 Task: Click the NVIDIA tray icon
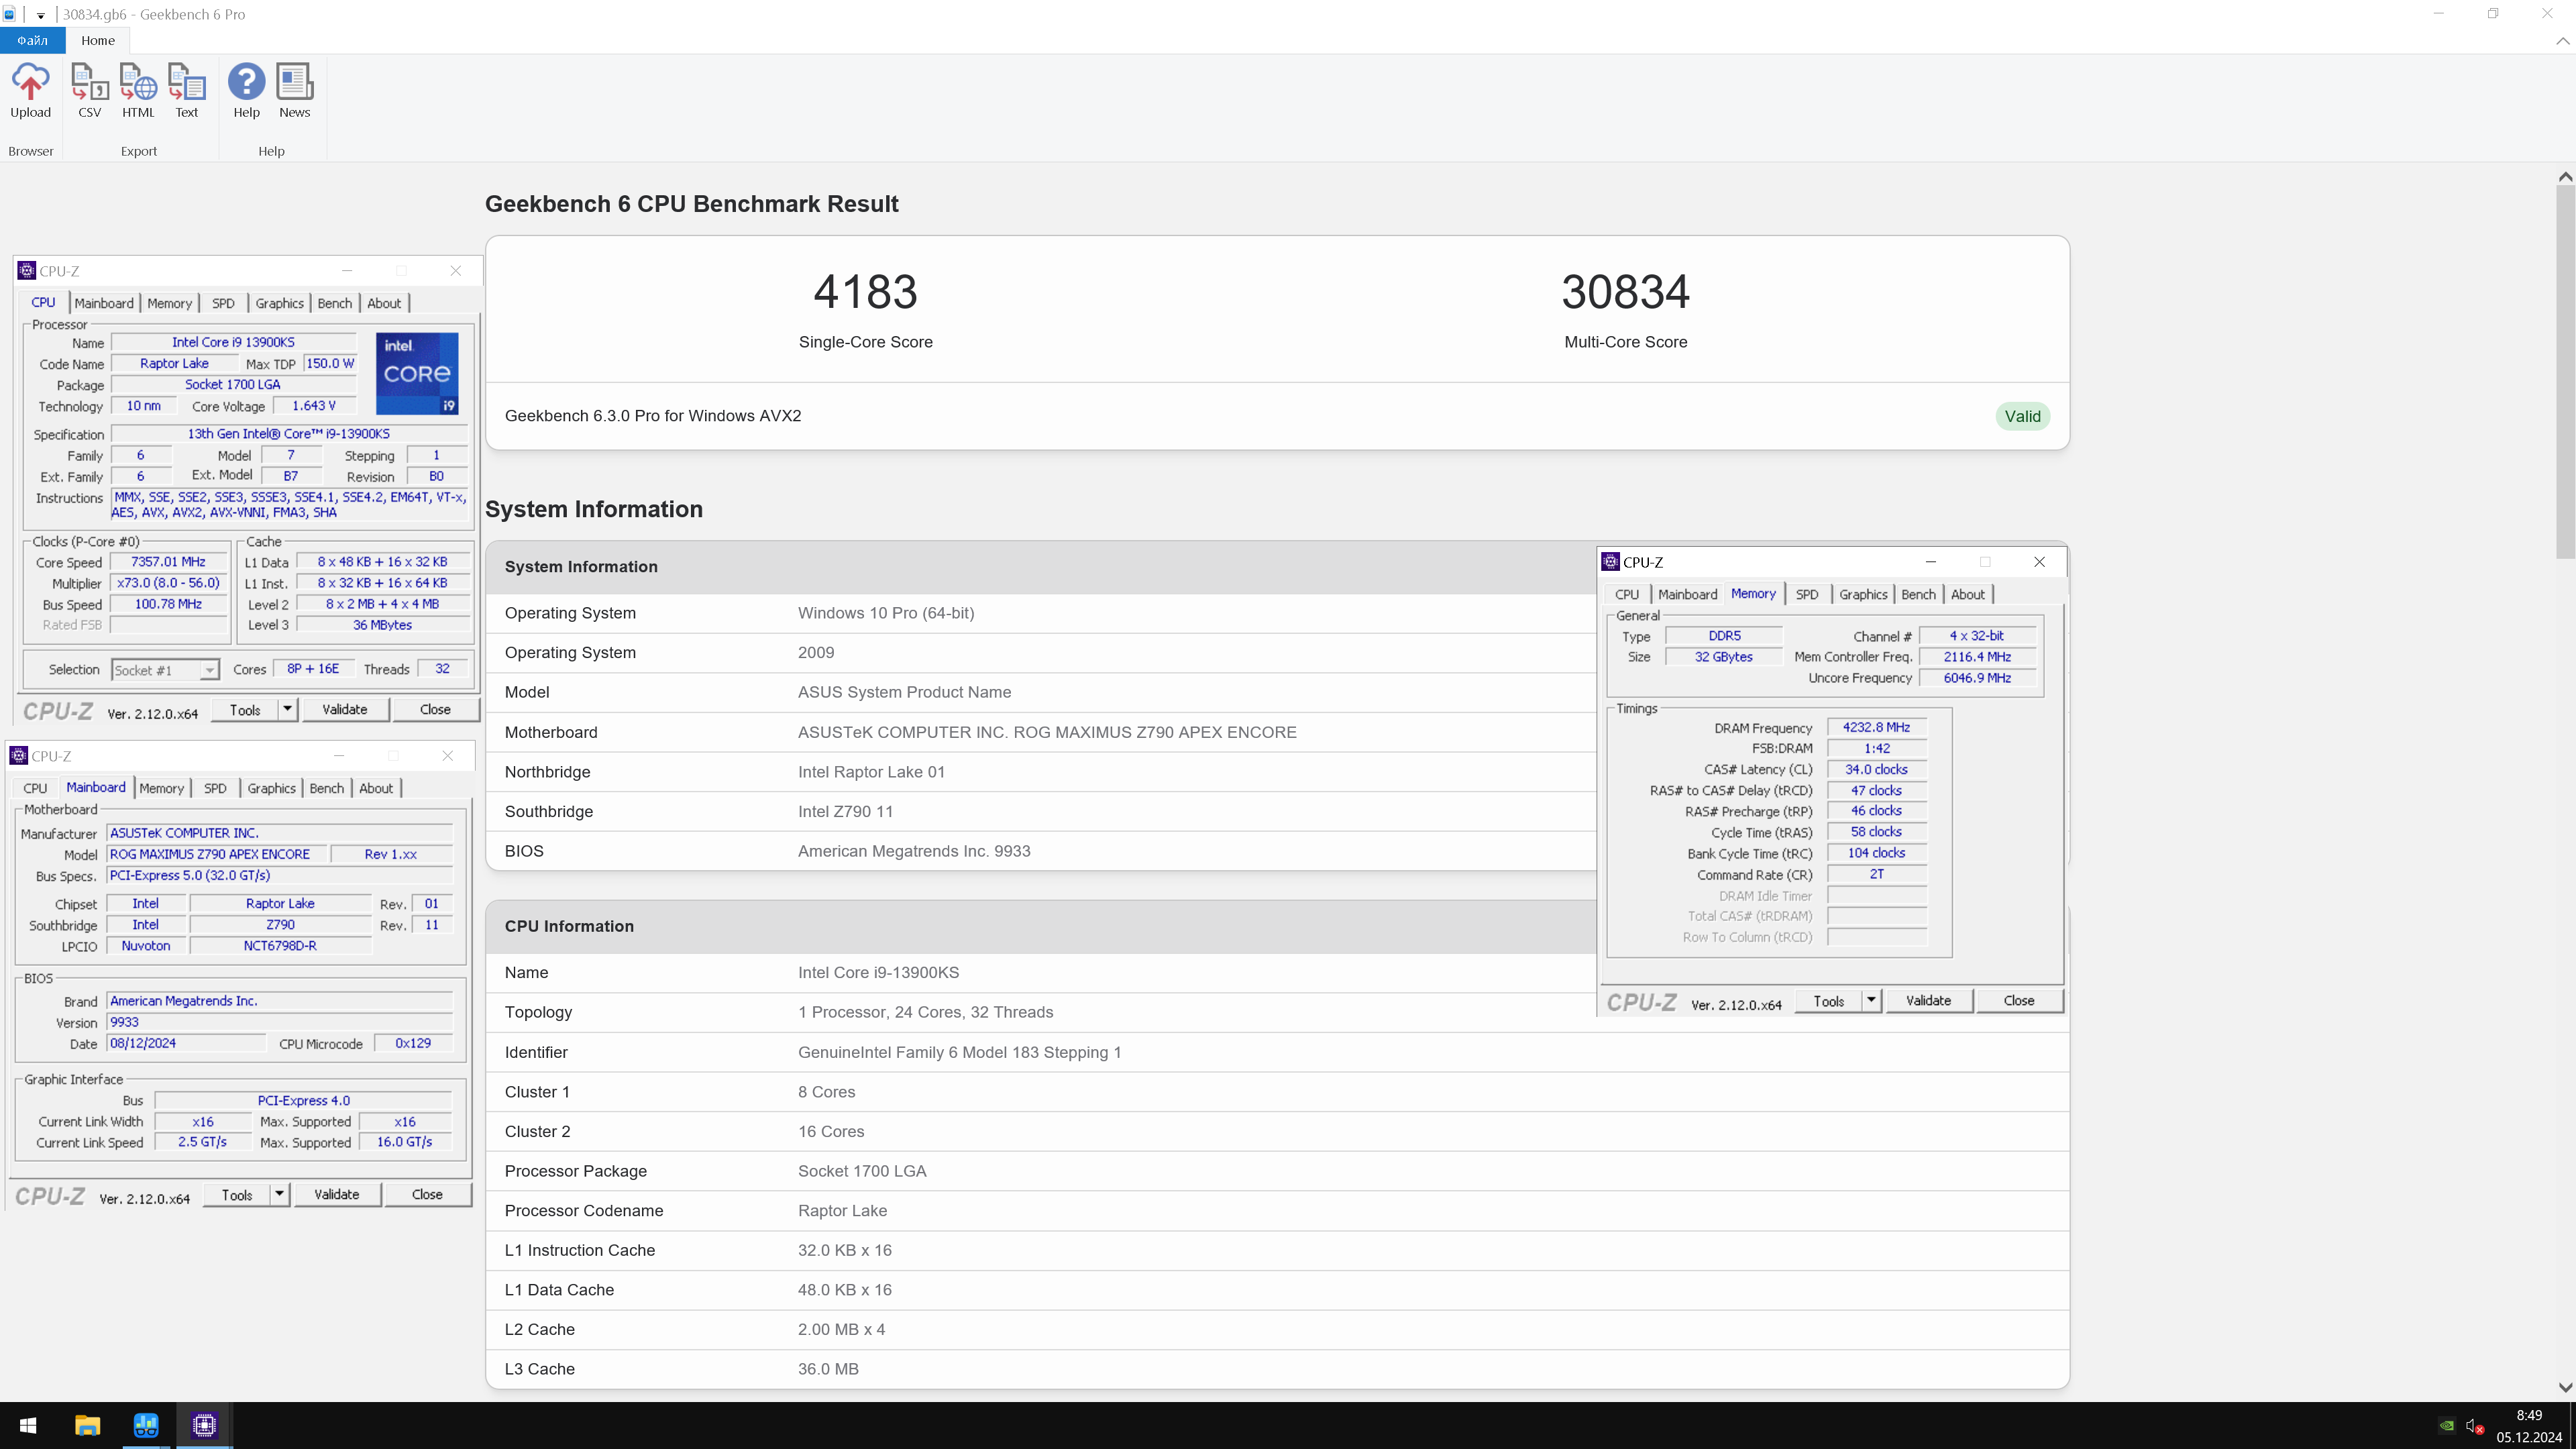tap(2446, 1426)
